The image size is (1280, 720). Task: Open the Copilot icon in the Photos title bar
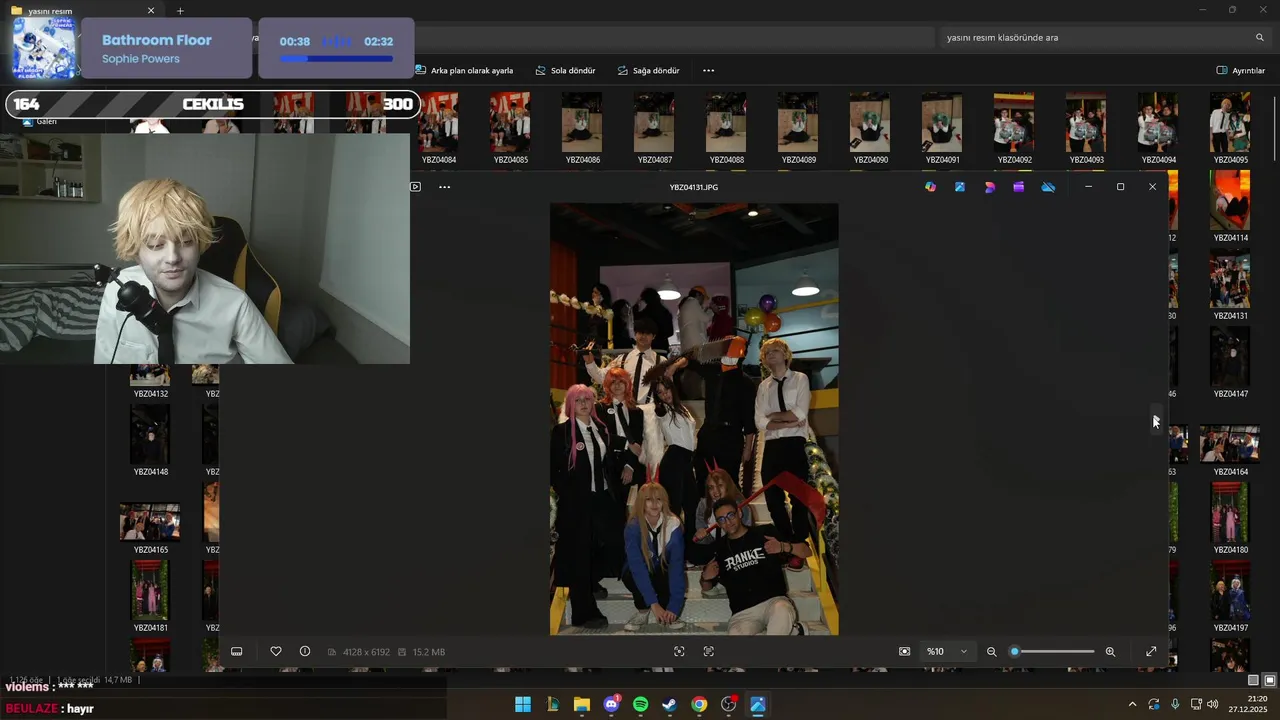click(x=931, y=187)
